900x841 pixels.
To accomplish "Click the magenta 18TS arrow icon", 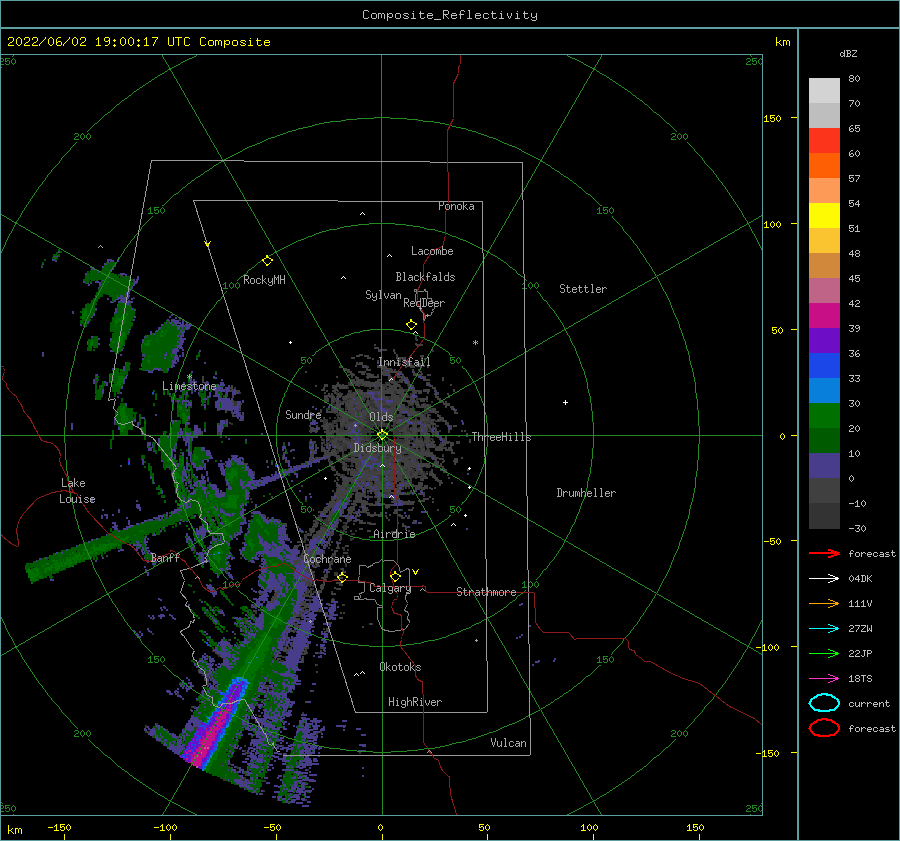I will pos(824,678).
